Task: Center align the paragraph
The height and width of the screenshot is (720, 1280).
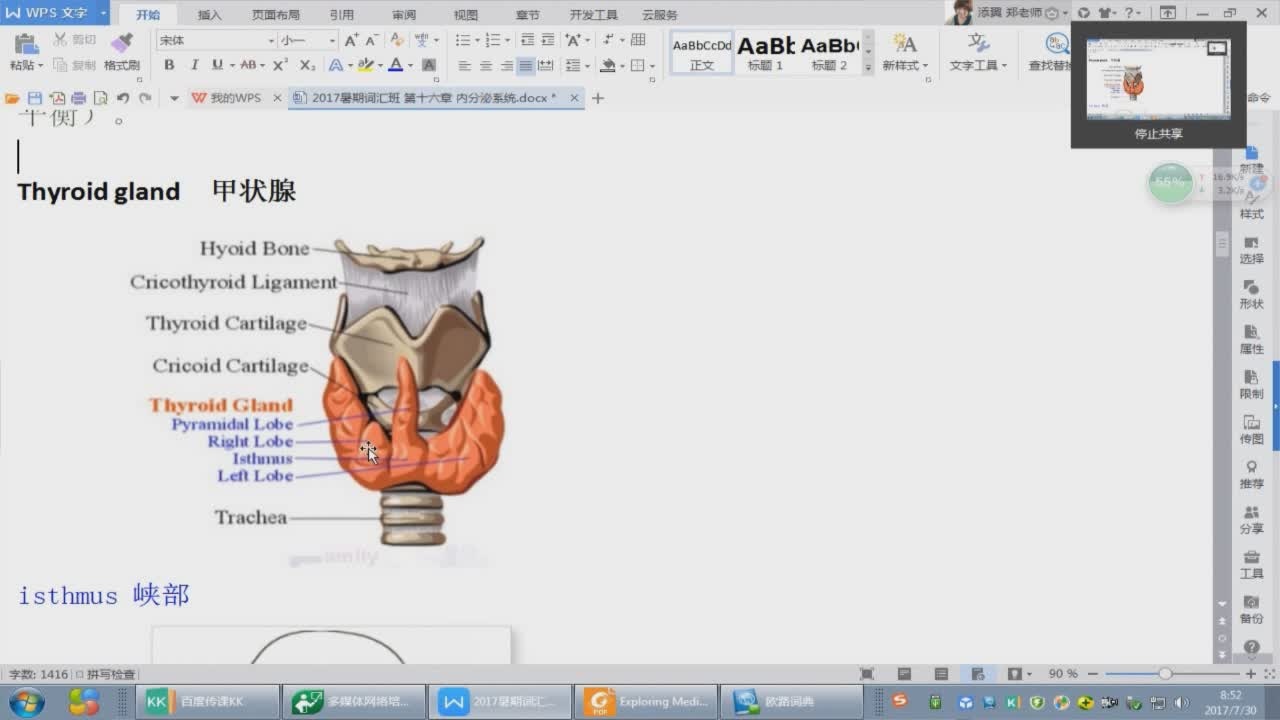Action: coord(486,65)
